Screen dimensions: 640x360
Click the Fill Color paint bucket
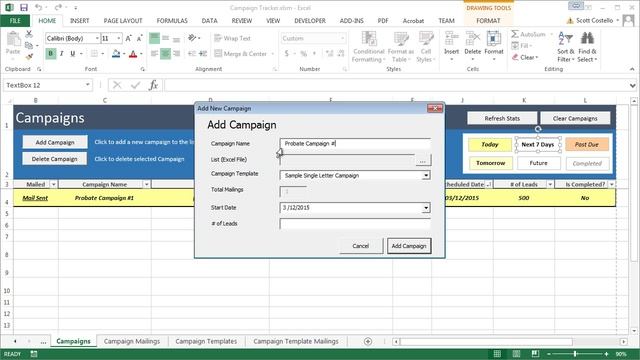point(116,53)
